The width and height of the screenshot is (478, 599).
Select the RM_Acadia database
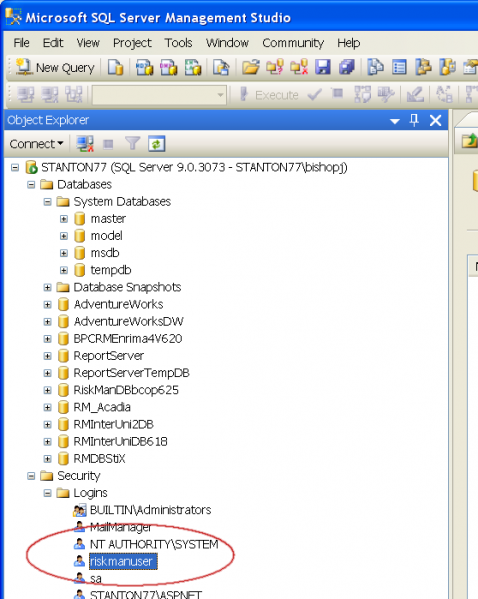point(102,407)
